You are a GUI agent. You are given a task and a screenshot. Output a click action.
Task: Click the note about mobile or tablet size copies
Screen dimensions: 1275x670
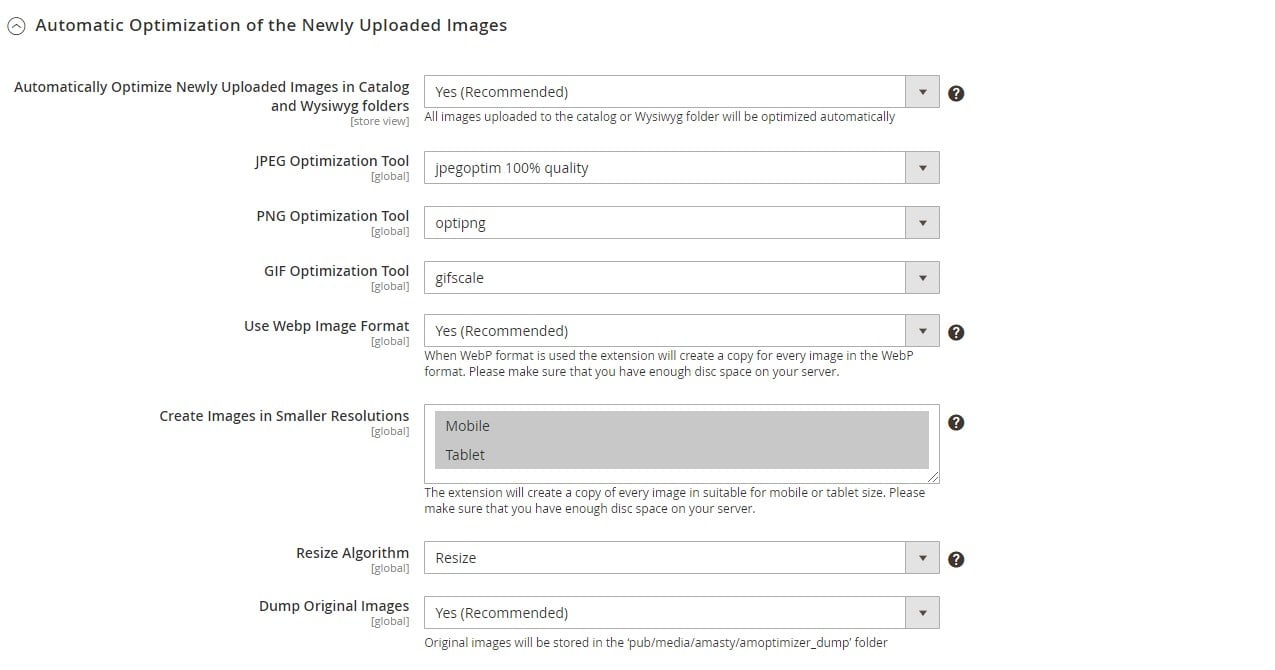(675, 501)
